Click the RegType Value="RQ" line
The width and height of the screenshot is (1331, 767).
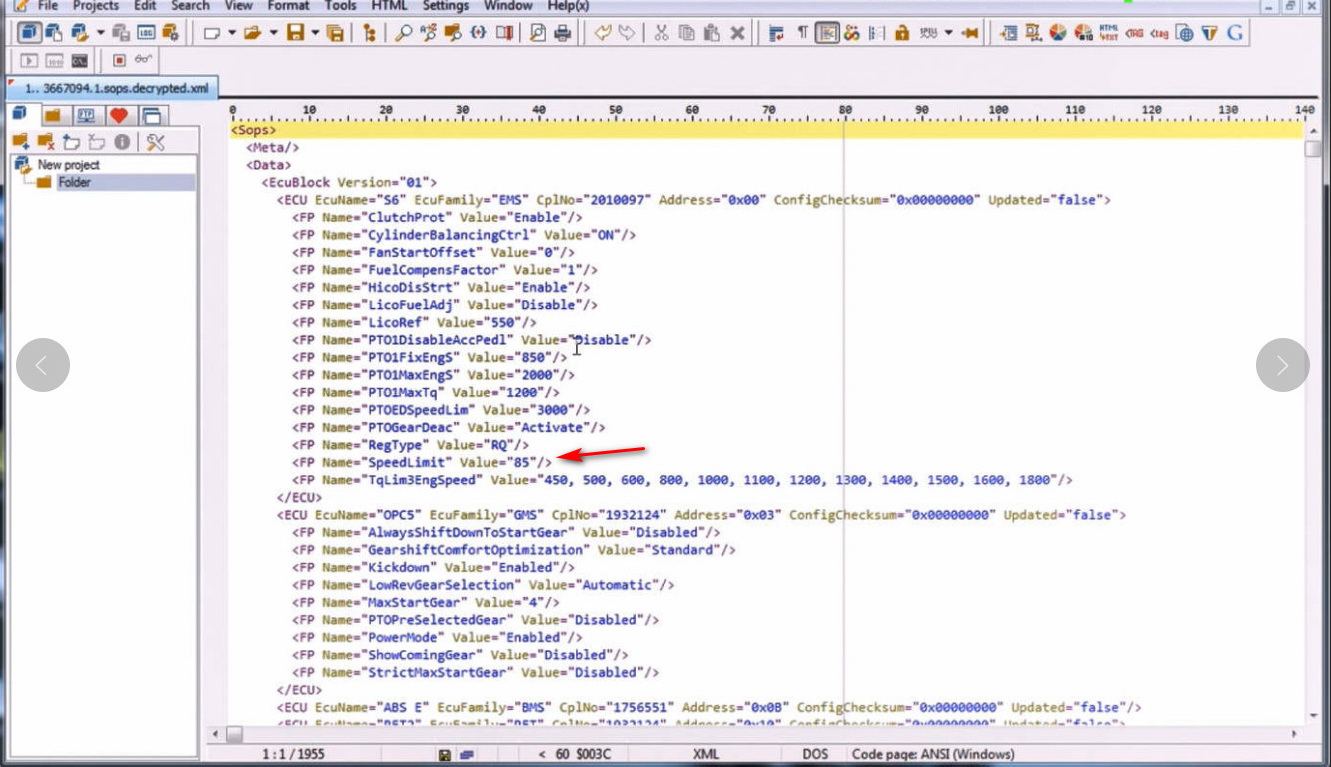click(x=411, y=444)
